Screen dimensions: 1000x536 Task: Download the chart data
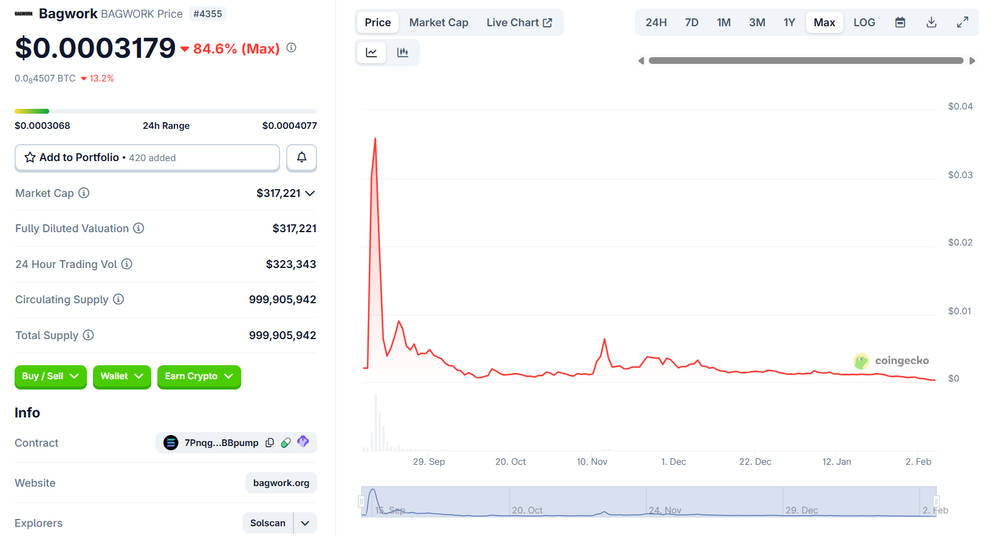(x=931, y=22)
